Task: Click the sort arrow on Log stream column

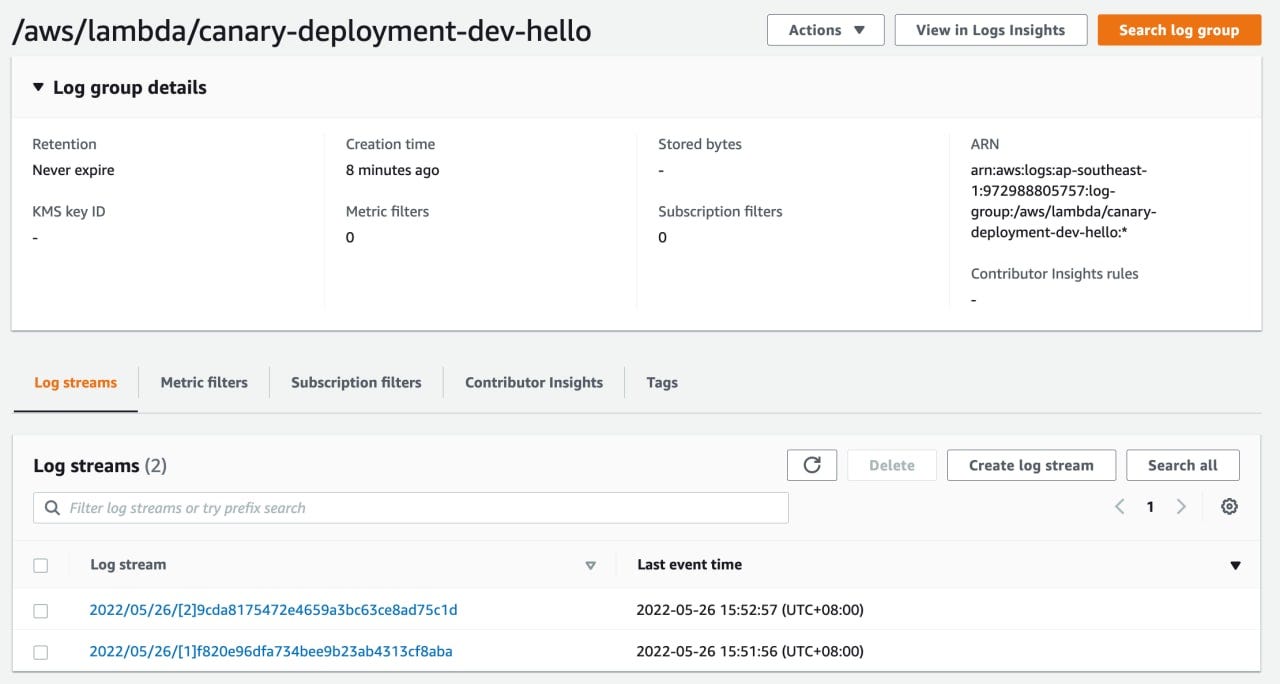Action: 591,565
